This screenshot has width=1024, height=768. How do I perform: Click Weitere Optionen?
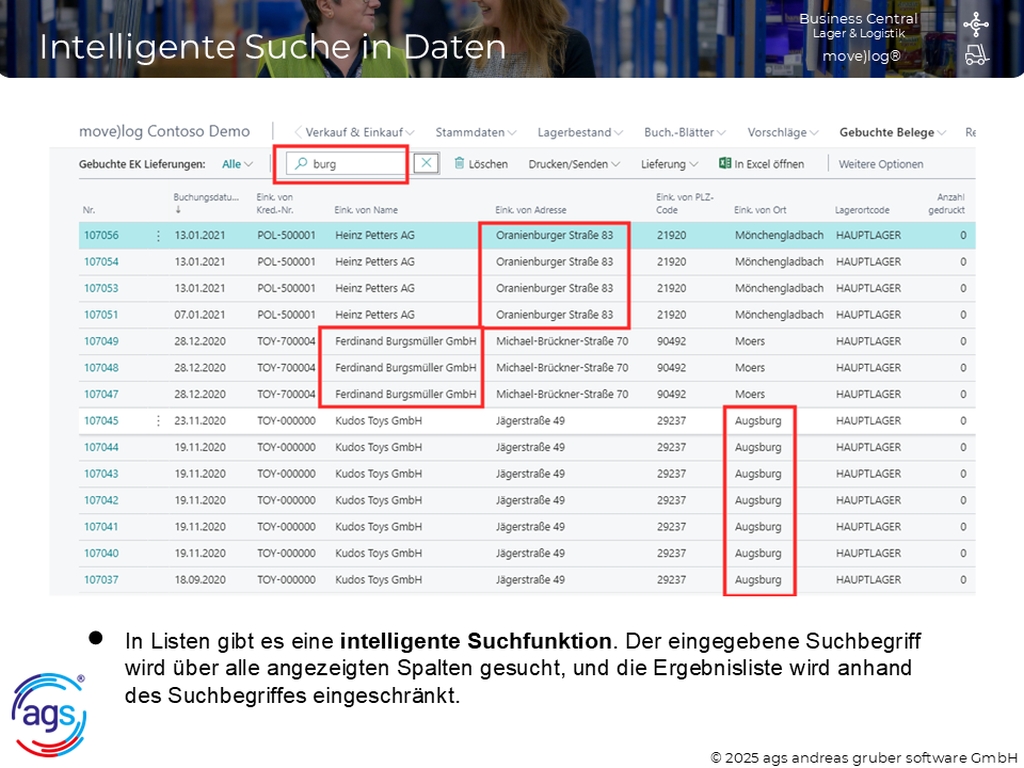(x=881, y=165)
